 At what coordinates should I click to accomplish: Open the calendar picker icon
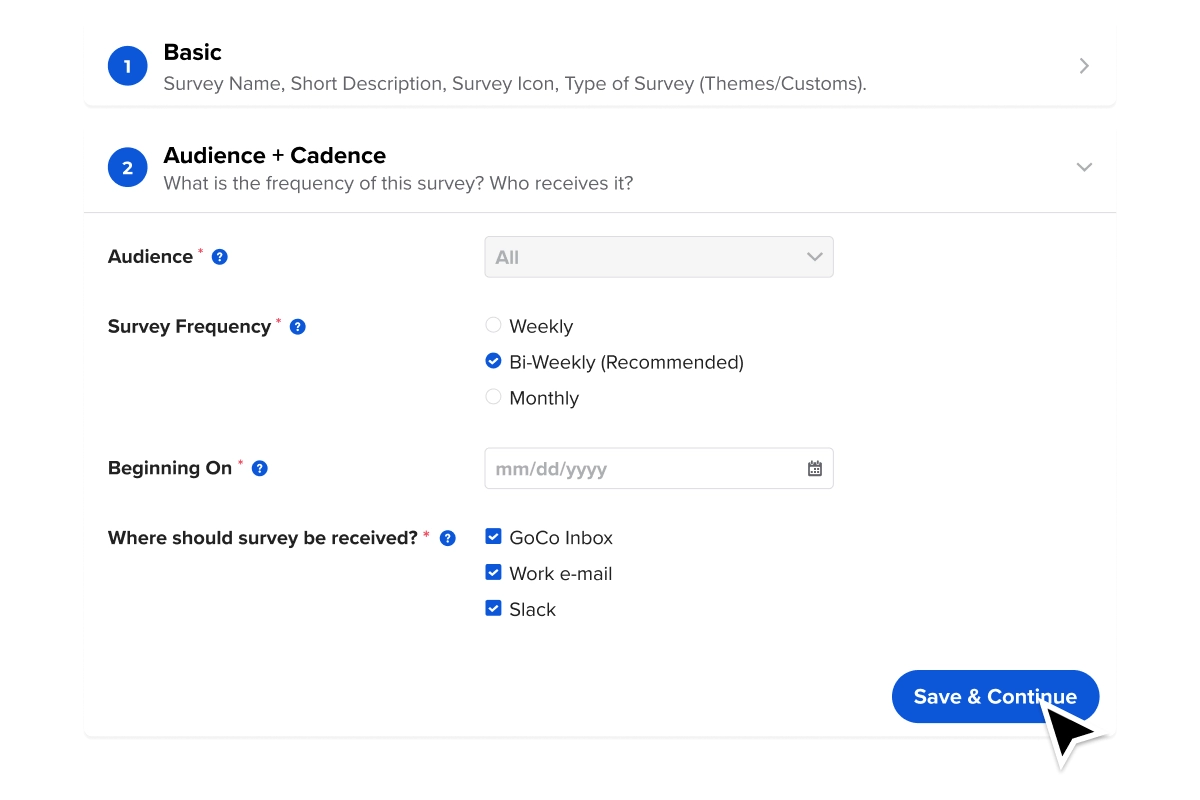coord(816,468)
